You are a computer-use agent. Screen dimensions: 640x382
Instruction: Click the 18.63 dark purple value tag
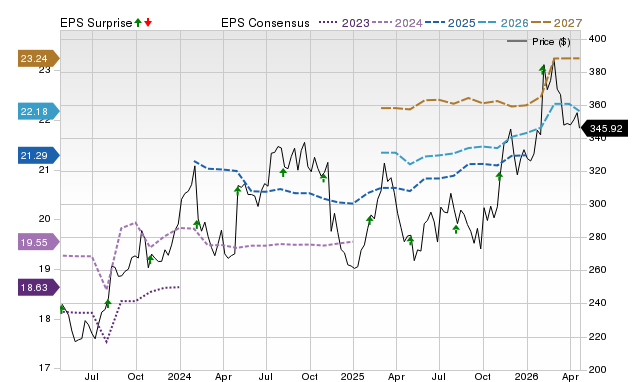pos(38,287)
